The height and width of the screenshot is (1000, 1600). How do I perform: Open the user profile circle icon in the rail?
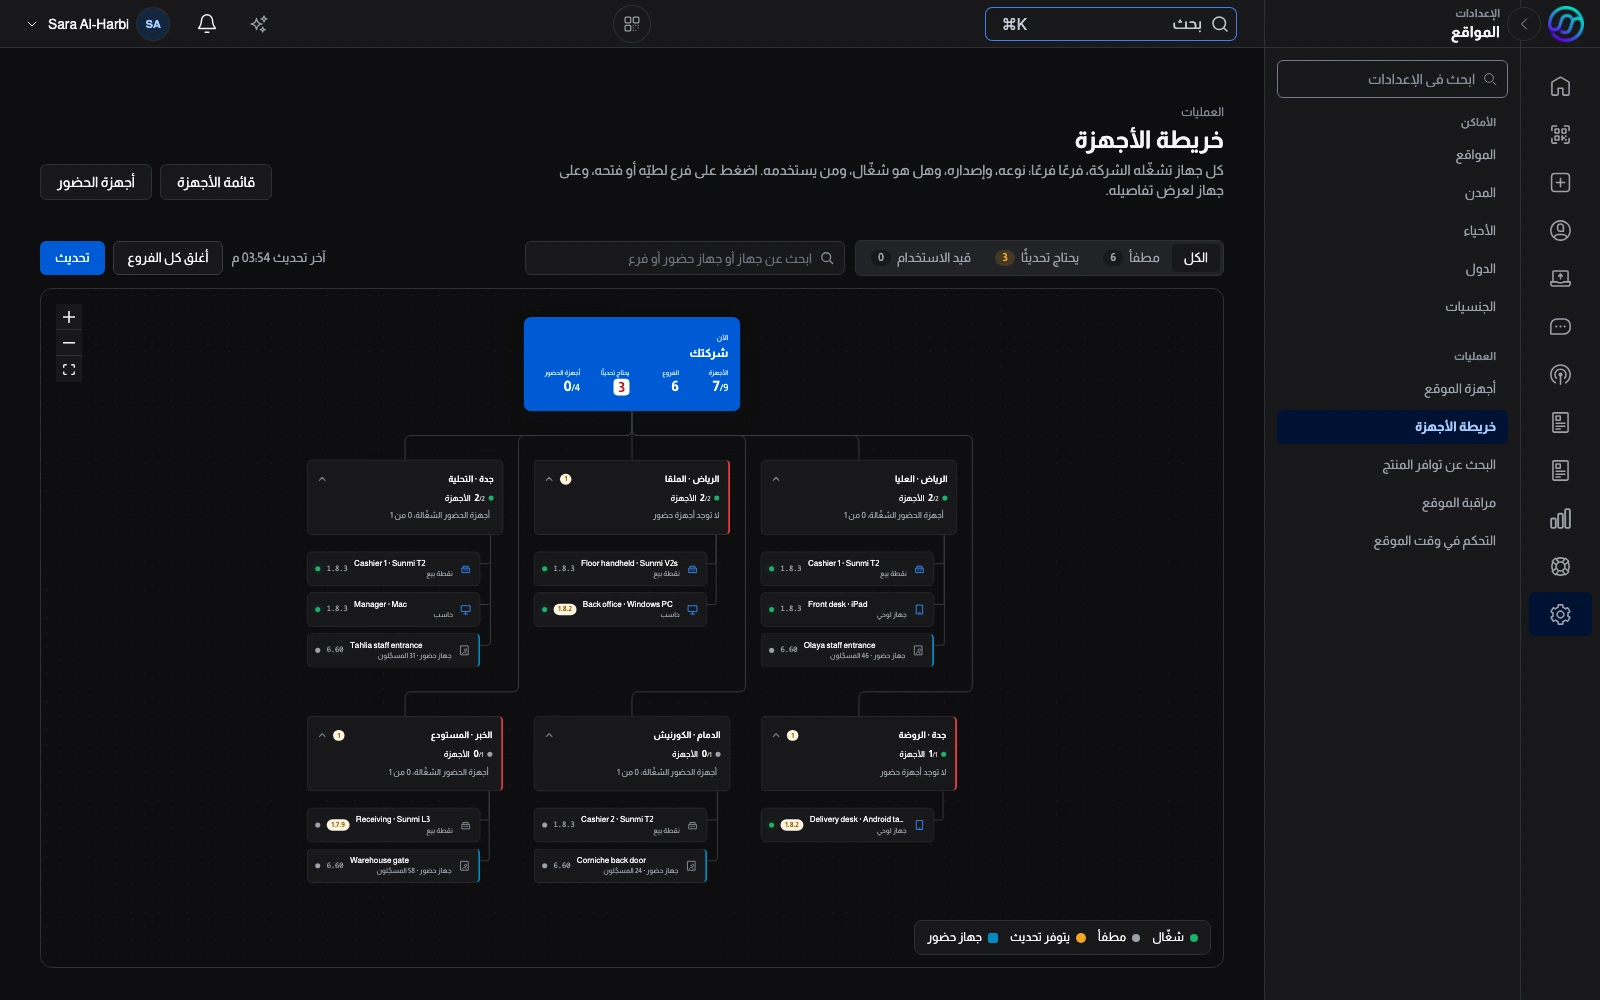click(1560, 231)
